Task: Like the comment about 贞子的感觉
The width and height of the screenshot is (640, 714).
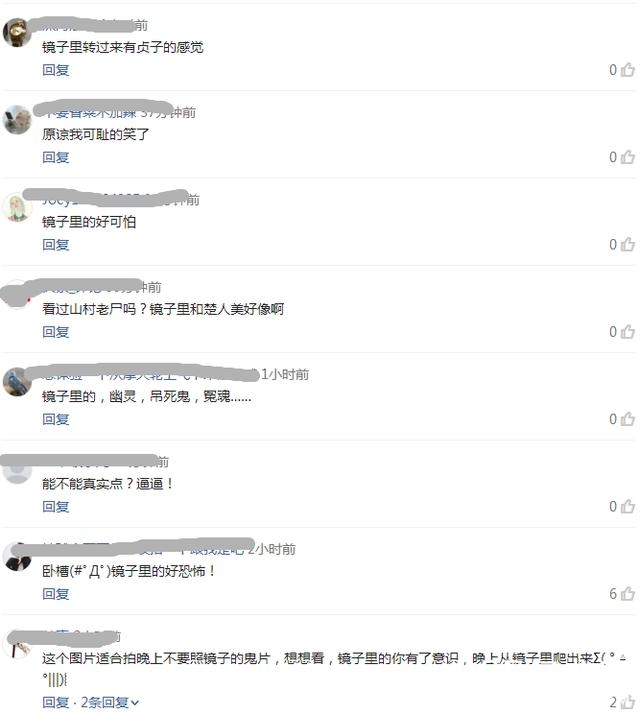Action: coord(628,70)
